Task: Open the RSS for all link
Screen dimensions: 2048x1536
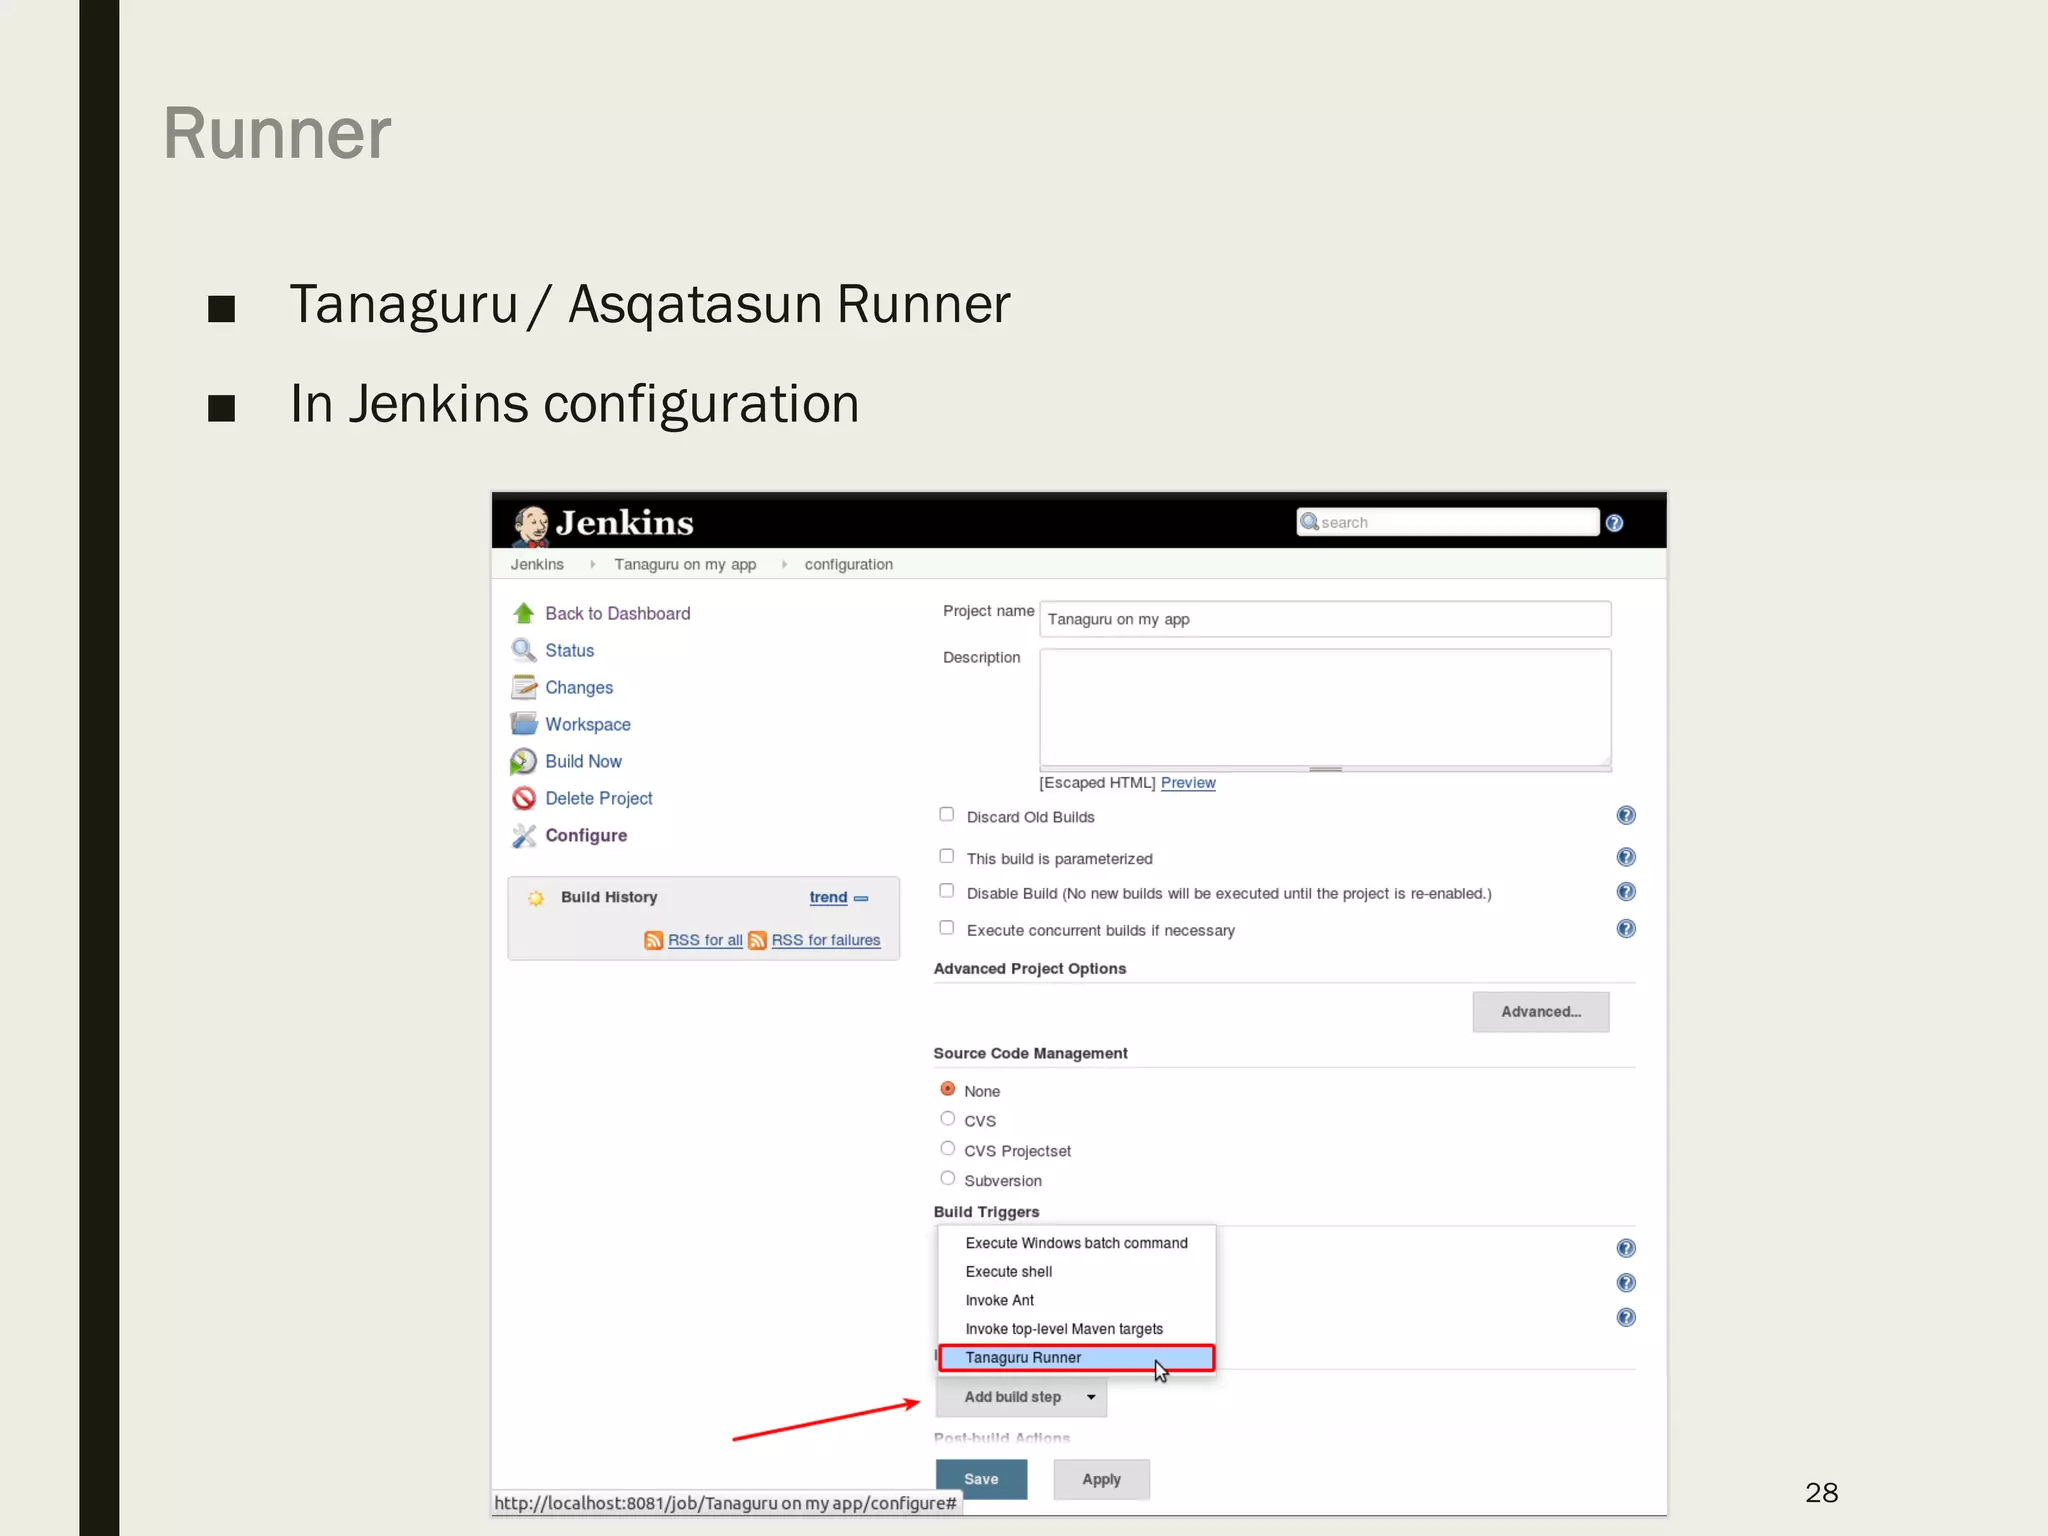Action: click(705, 940)
